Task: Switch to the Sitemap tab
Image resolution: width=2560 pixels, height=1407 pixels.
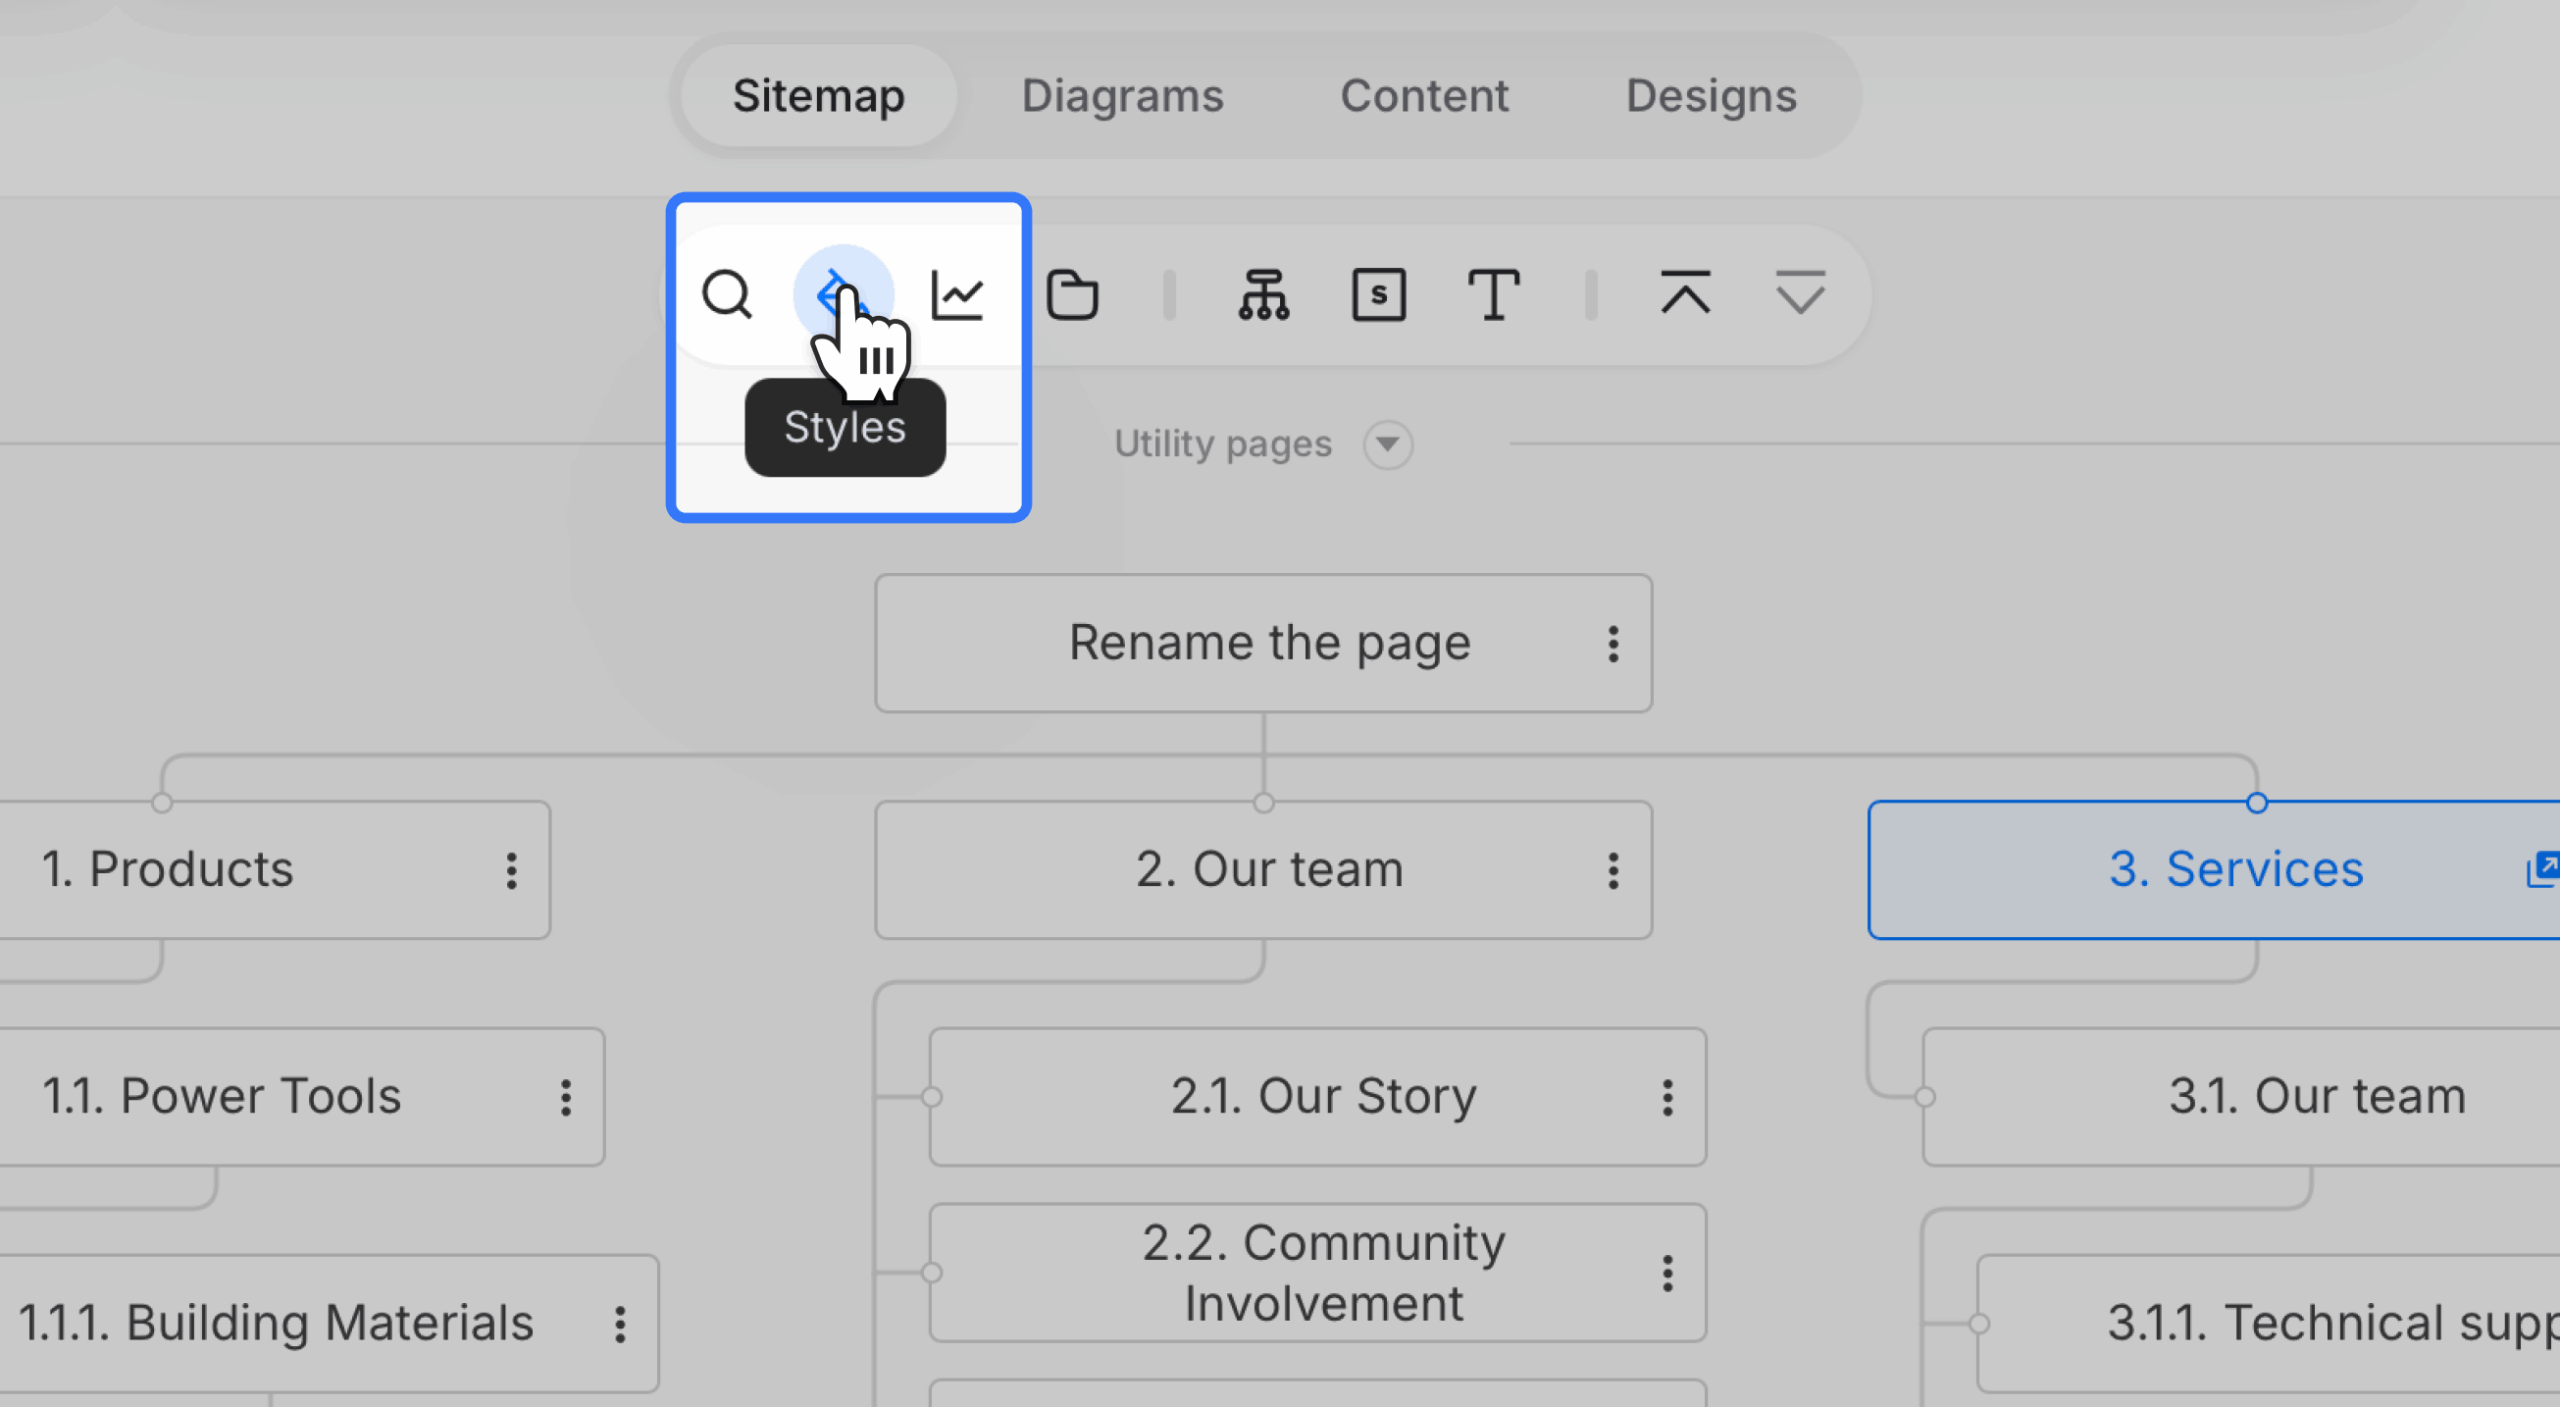Action: pyautogui.click(x=819, y=96)
